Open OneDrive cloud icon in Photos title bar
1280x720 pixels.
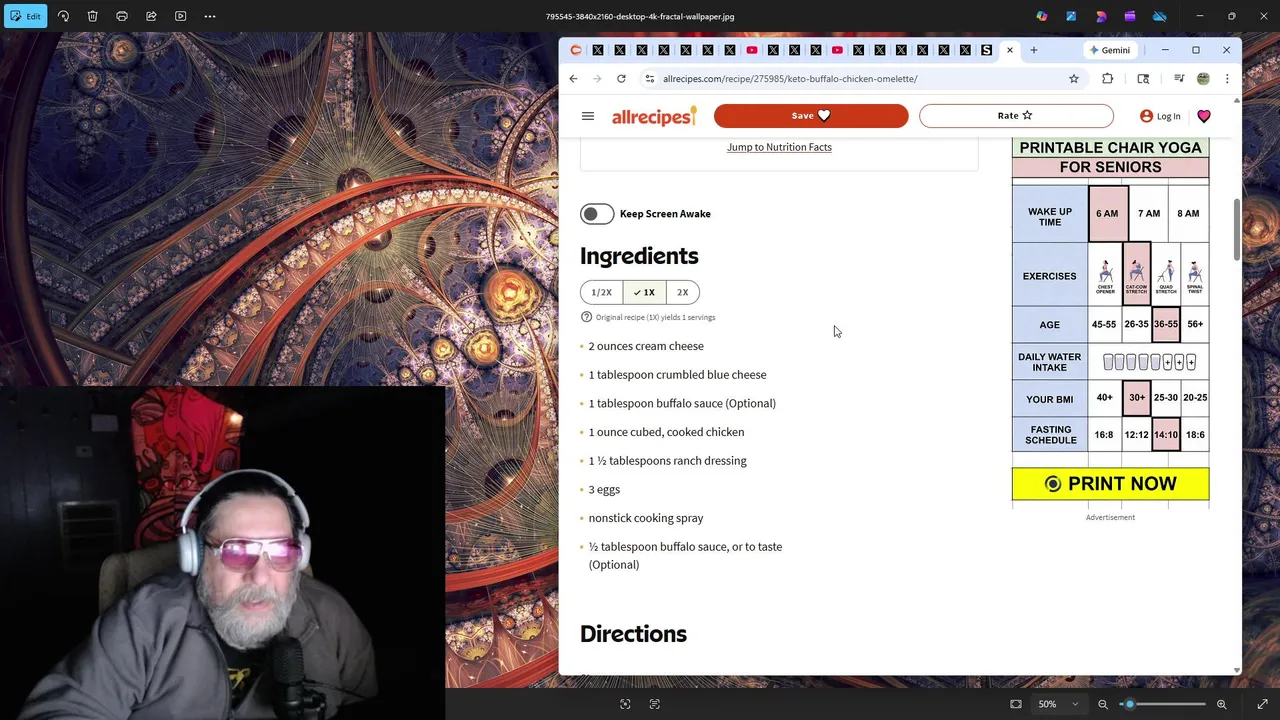coord(1160,16)
